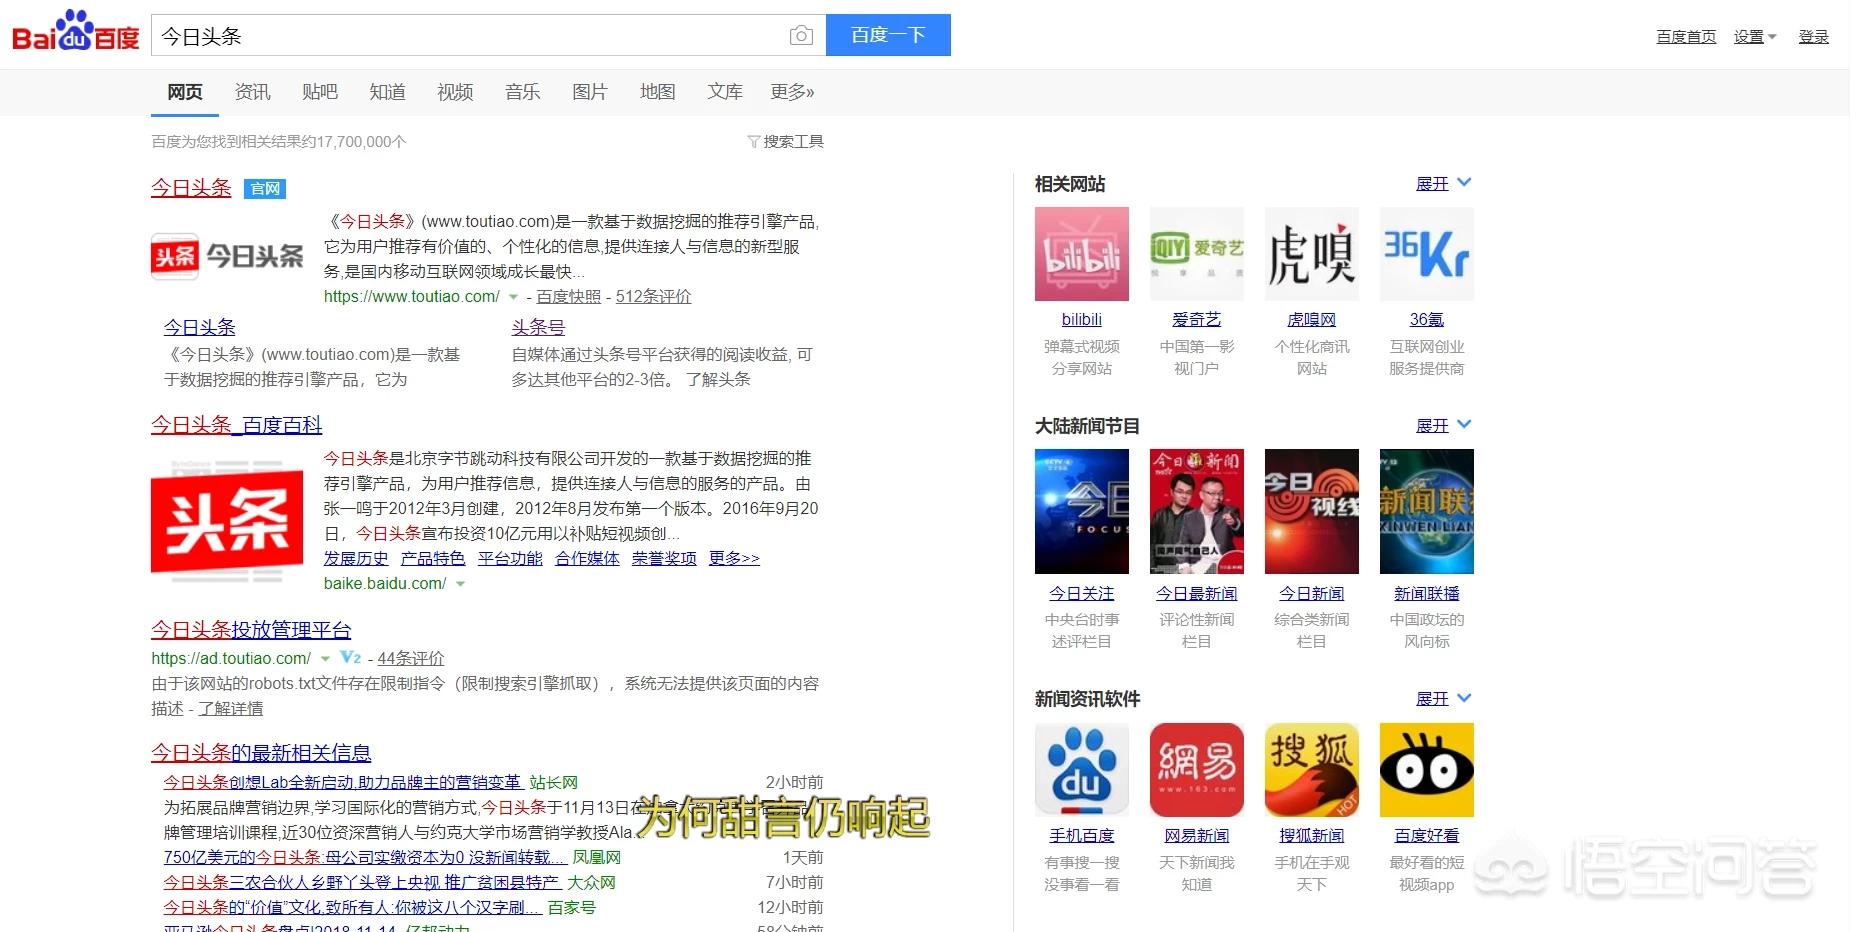
Task: Click the 荣誉奖项 link
Action: 664,558
